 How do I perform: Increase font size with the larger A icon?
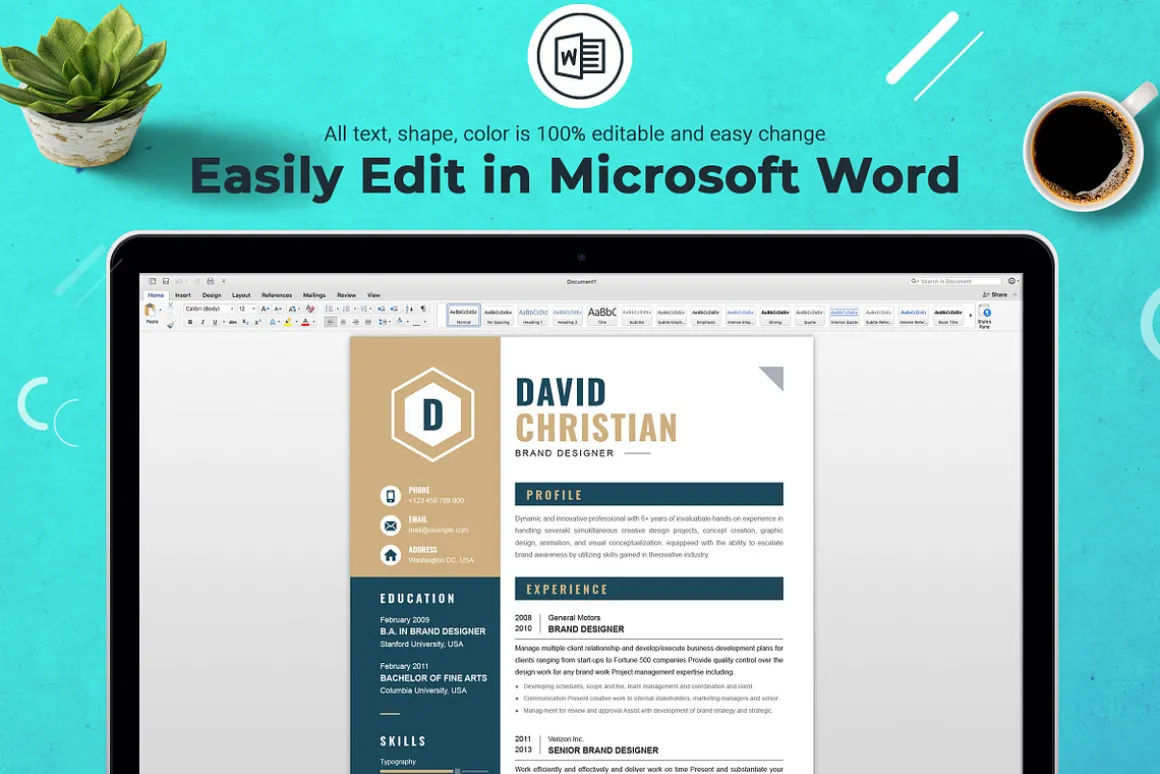tap(265, 309)
